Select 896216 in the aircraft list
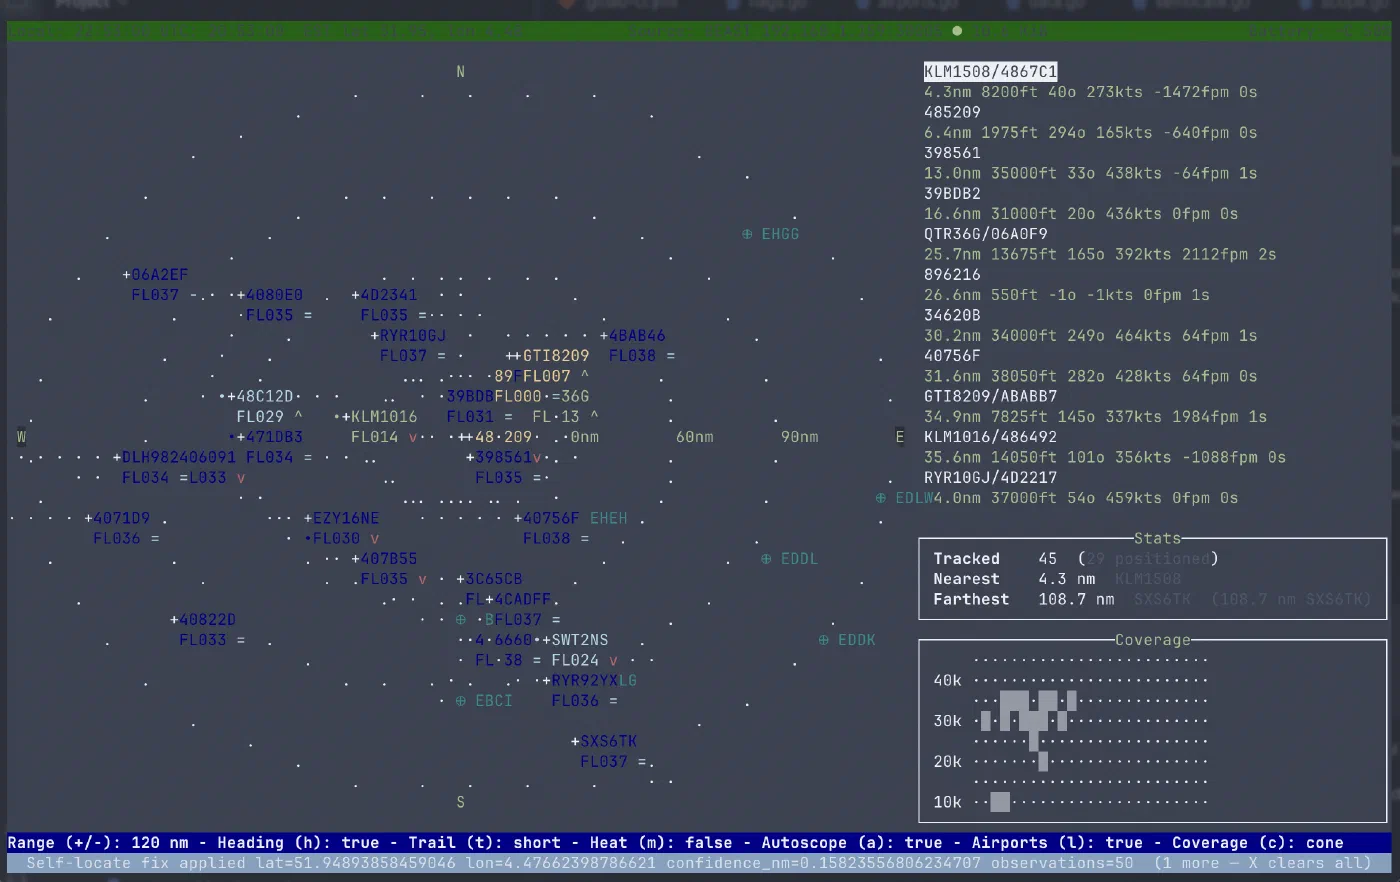The width and height of the screenshot is (1400, 882). point(952,274)
